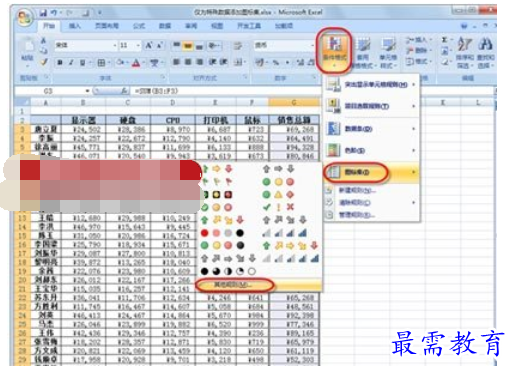Open Top/Bottom Rules submenu
513x375 pixels.
click(371, 106)
